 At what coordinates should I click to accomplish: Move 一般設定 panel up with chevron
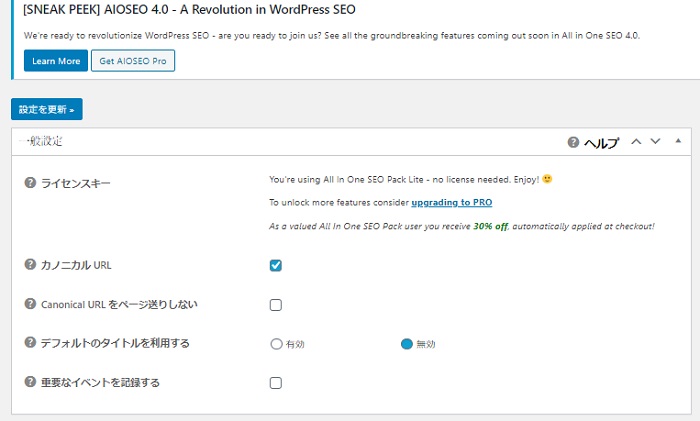click(636, 142)
